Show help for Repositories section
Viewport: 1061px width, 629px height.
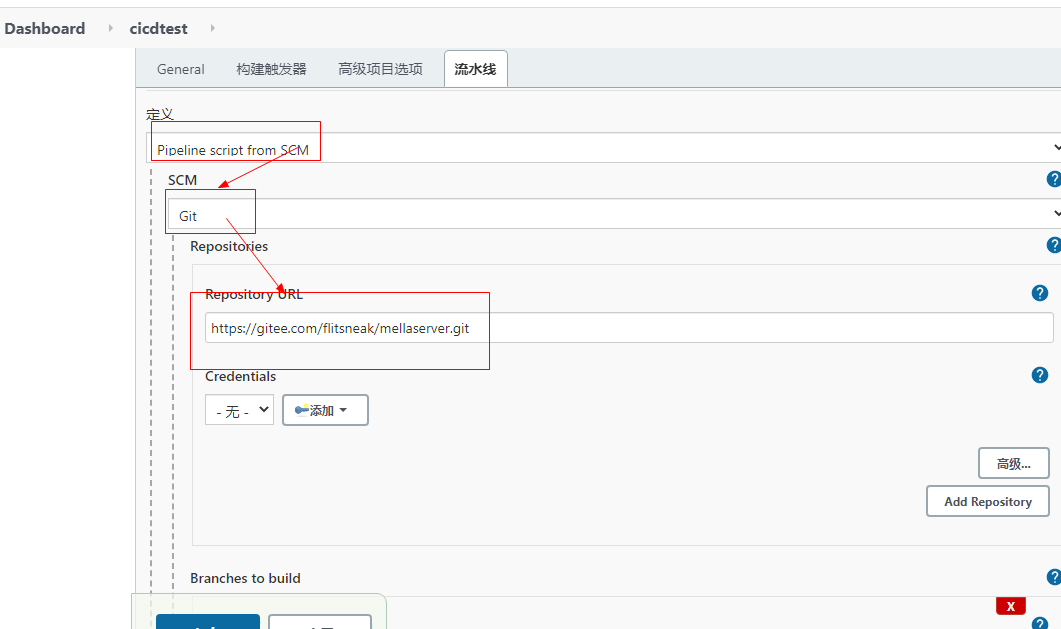tap(1053, 245)
